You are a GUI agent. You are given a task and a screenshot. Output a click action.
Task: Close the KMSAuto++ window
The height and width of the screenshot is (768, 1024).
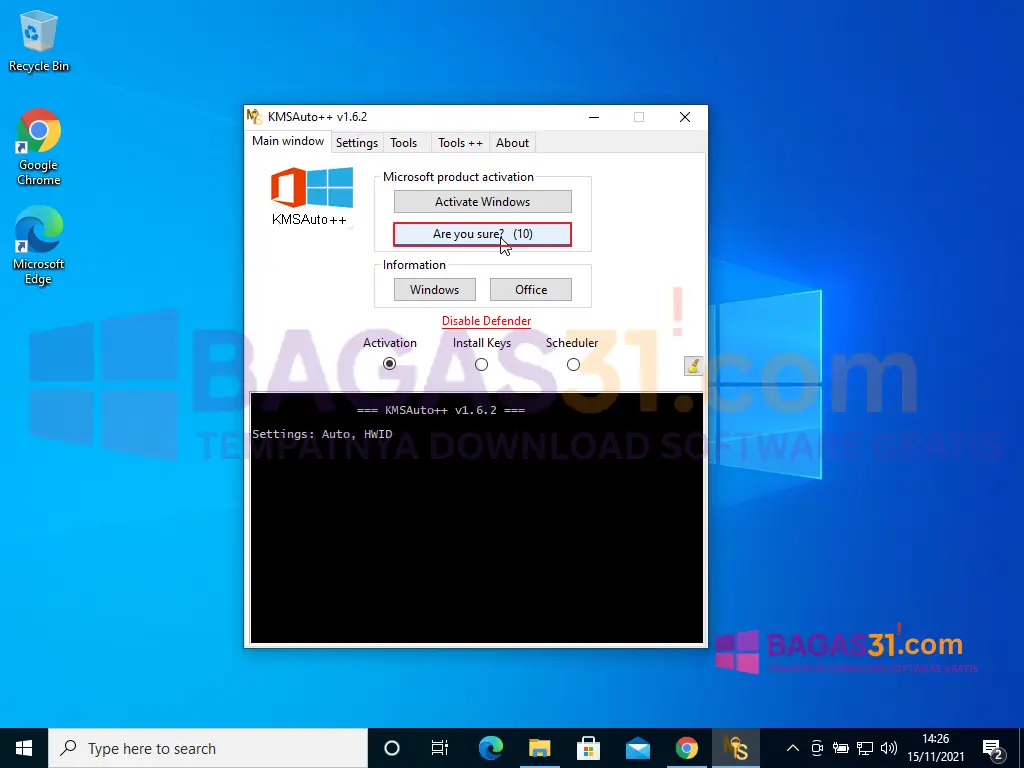click(684, 117)
